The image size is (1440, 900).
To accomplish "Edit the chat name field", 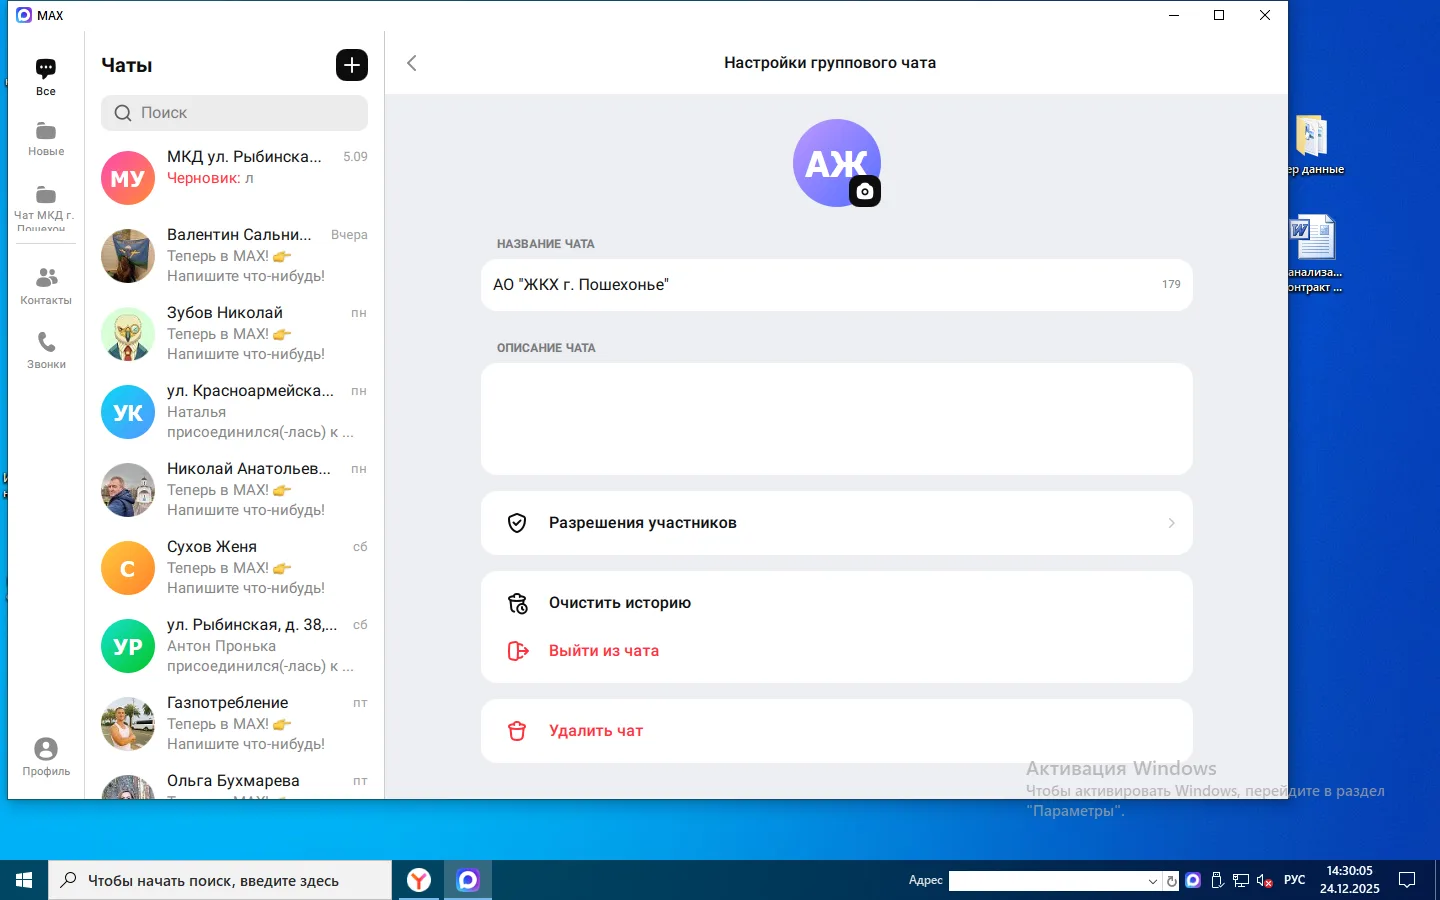I will point(820,285).
